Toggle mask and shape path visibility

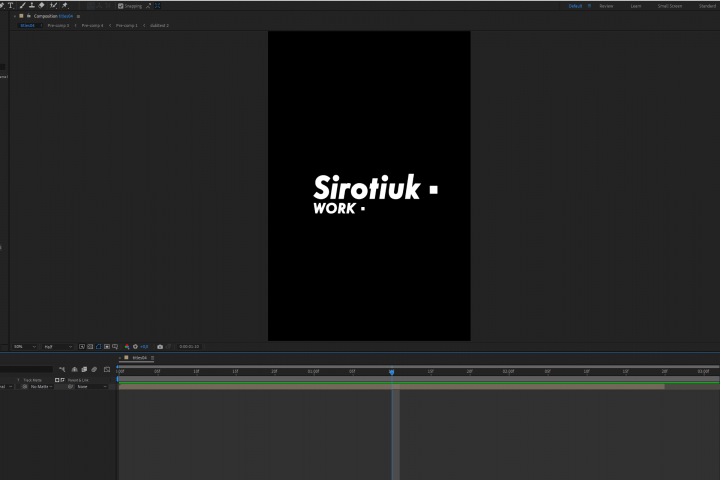98,347
